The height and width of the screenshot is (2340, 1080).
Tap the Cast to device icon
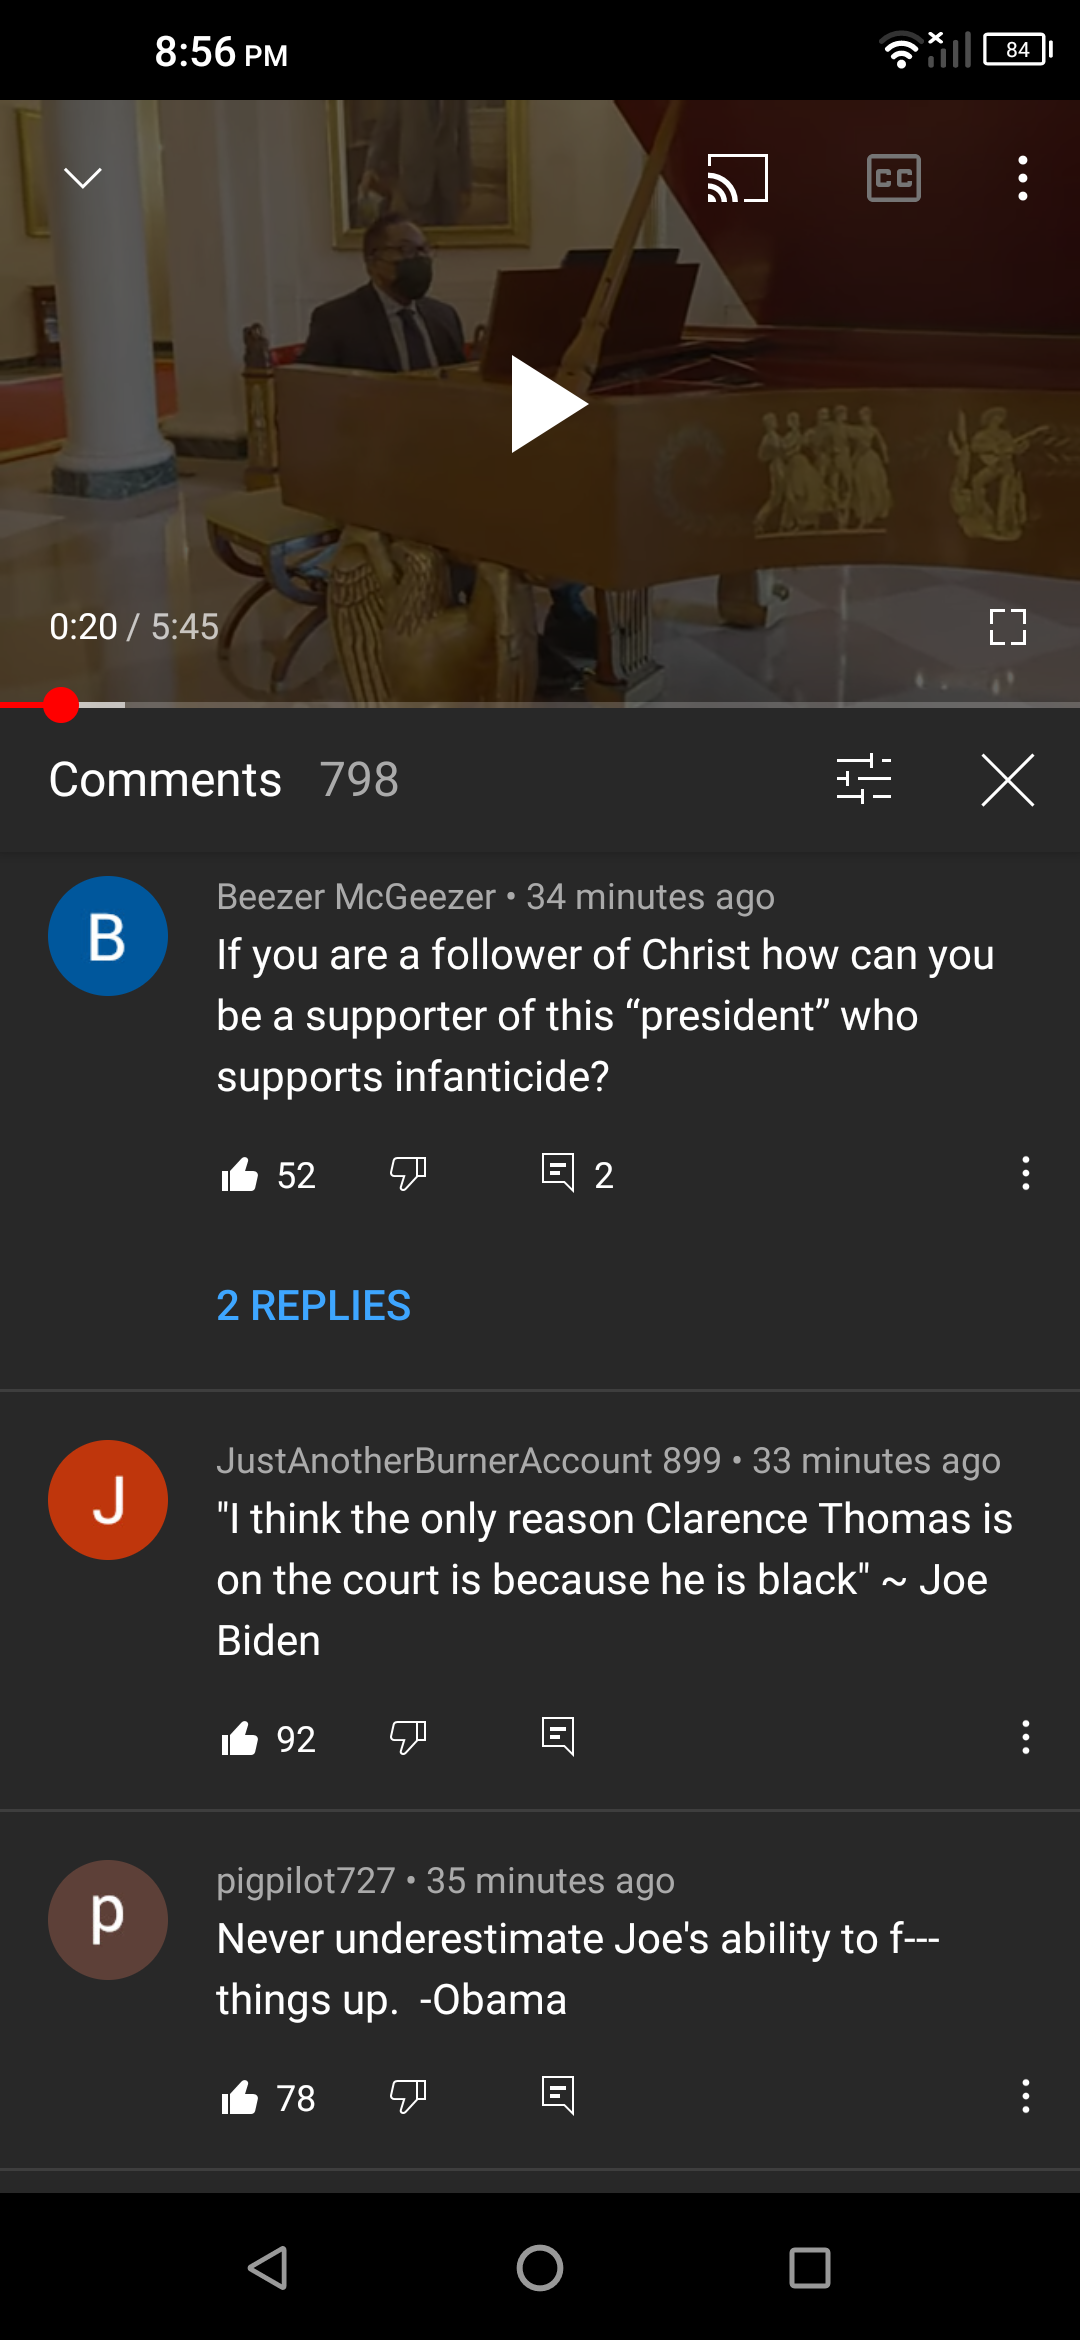pos(738,178)
